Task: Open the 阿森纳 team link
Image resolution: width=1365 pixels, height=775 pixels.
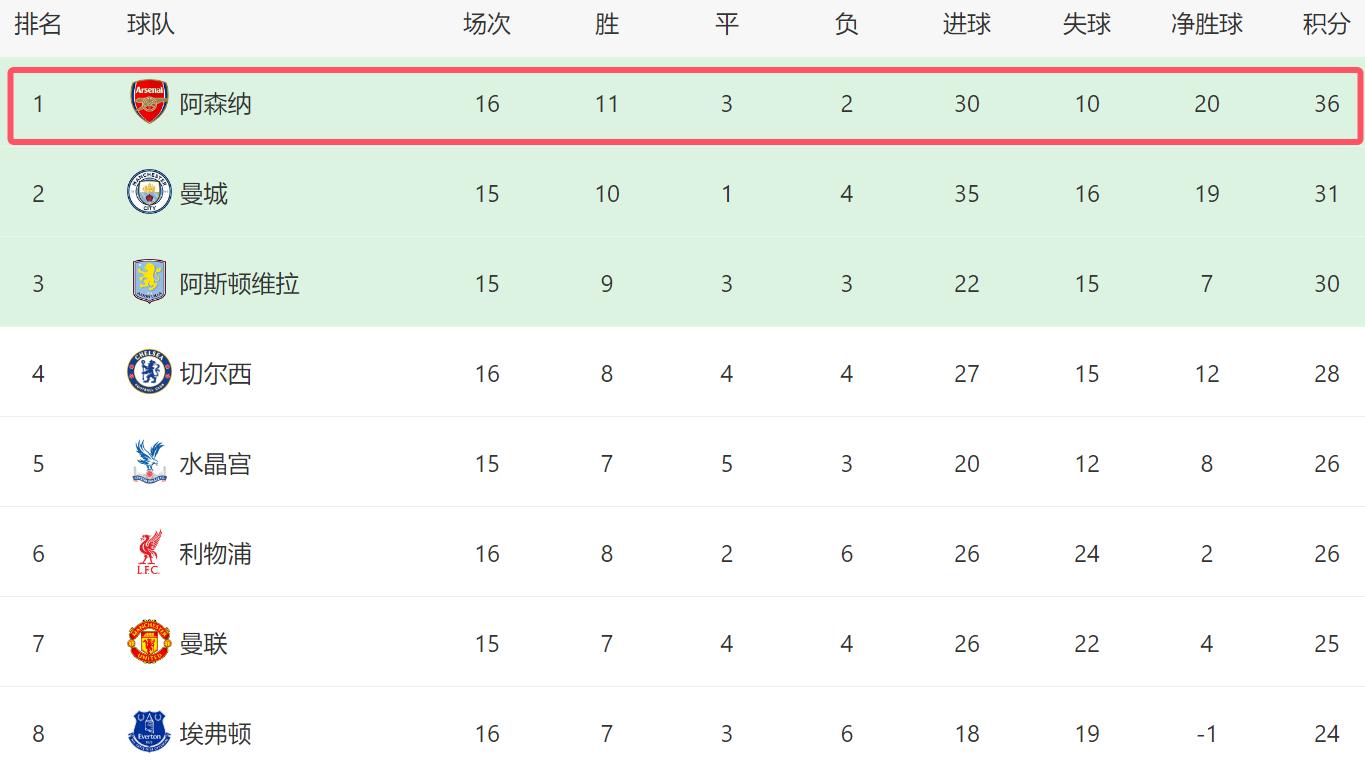Action: (x=215, y=104)
